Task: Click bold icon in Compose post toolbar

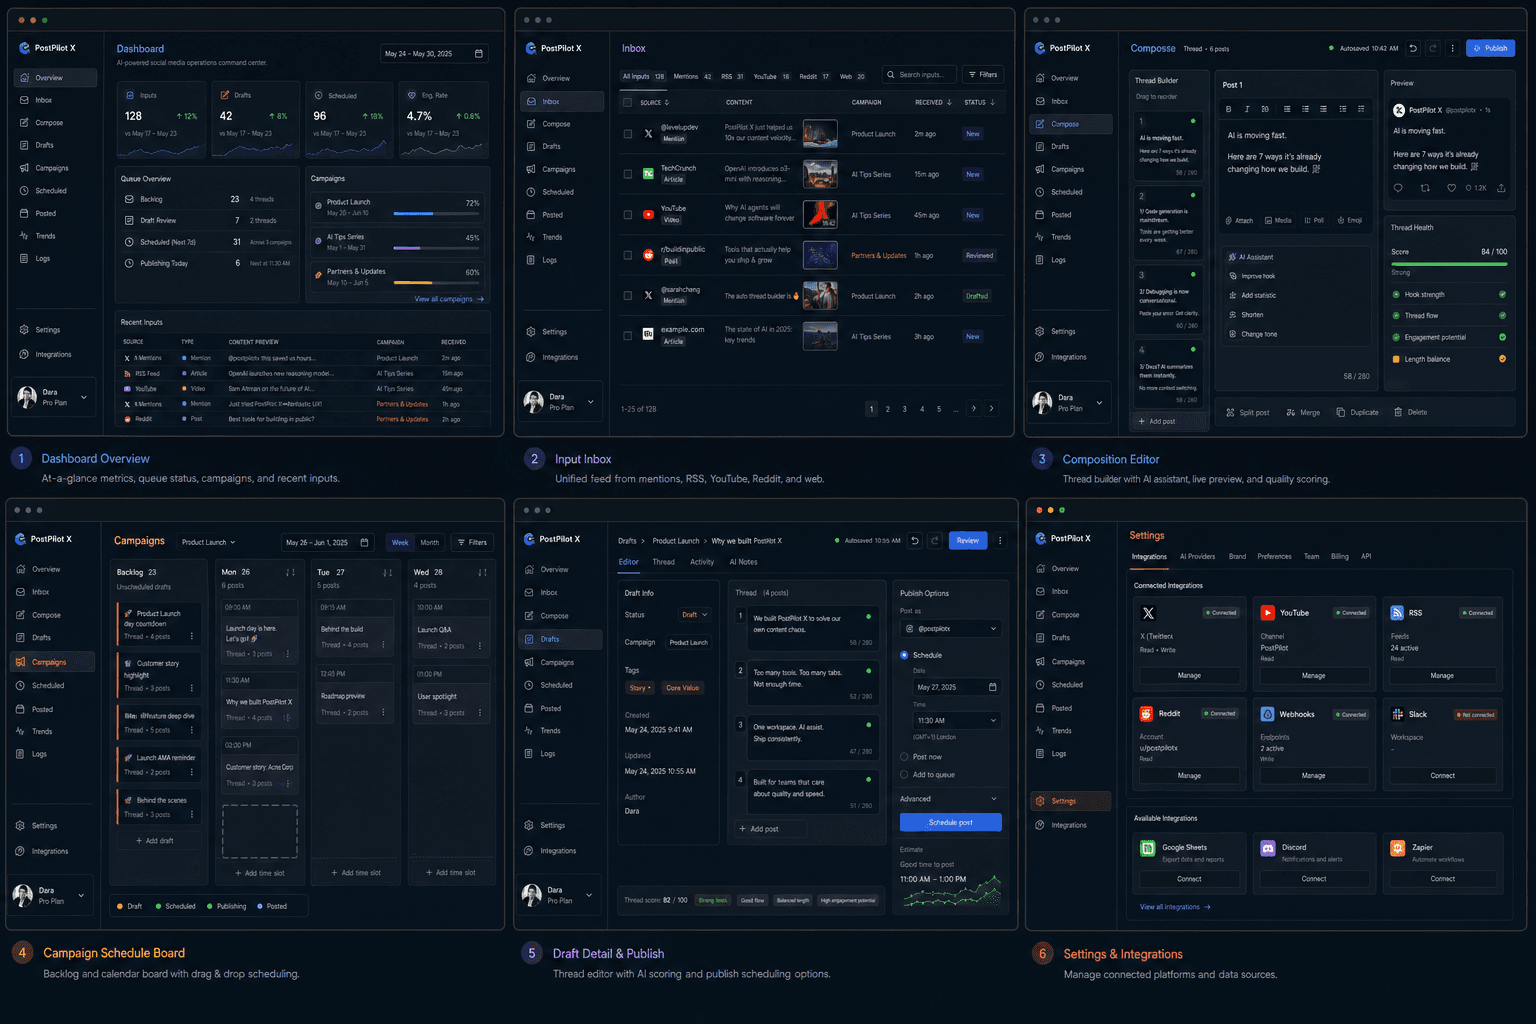Action: pyautogui.click(x=1229, y=109)
